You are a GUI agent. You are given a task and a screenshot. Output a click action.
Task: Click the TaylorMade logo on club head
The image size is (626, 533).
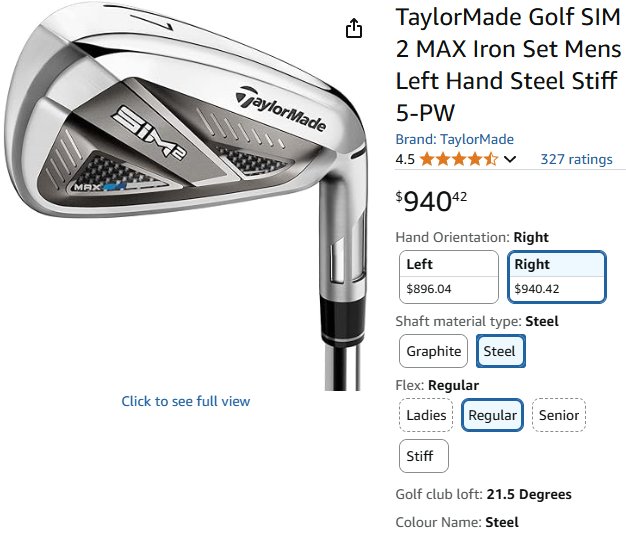(x=281, y=109)
